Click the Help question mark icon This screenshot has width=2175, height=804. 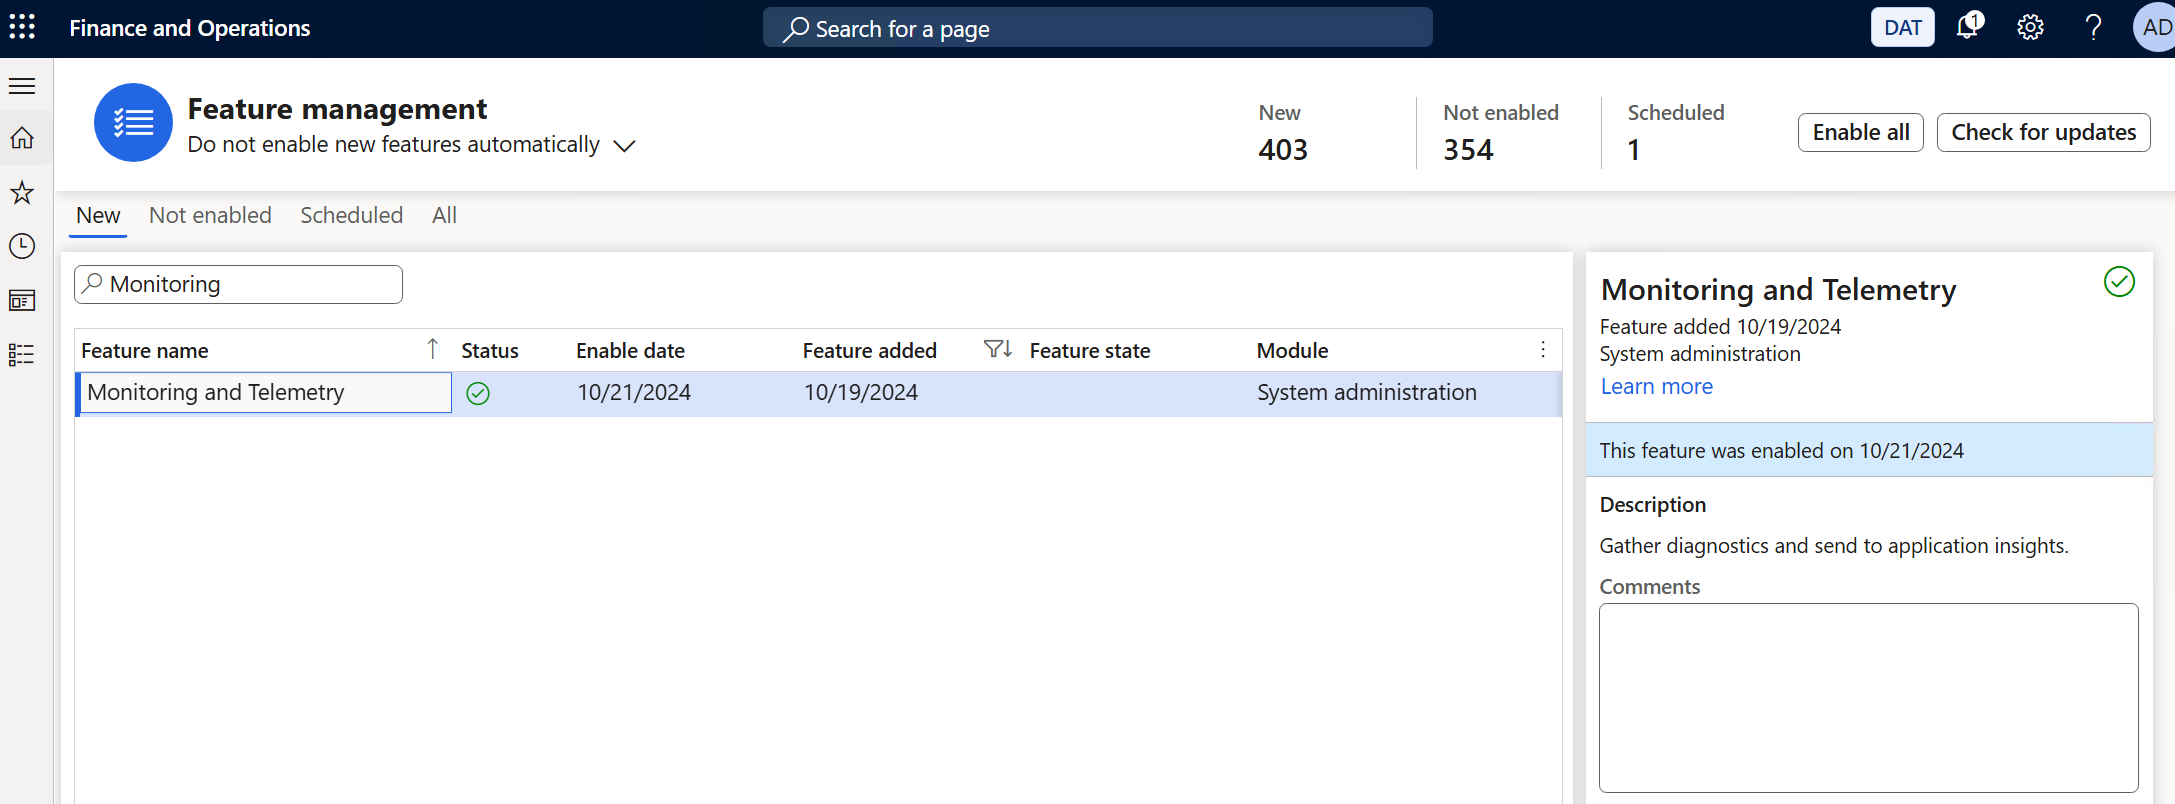tap(2092, 27)
